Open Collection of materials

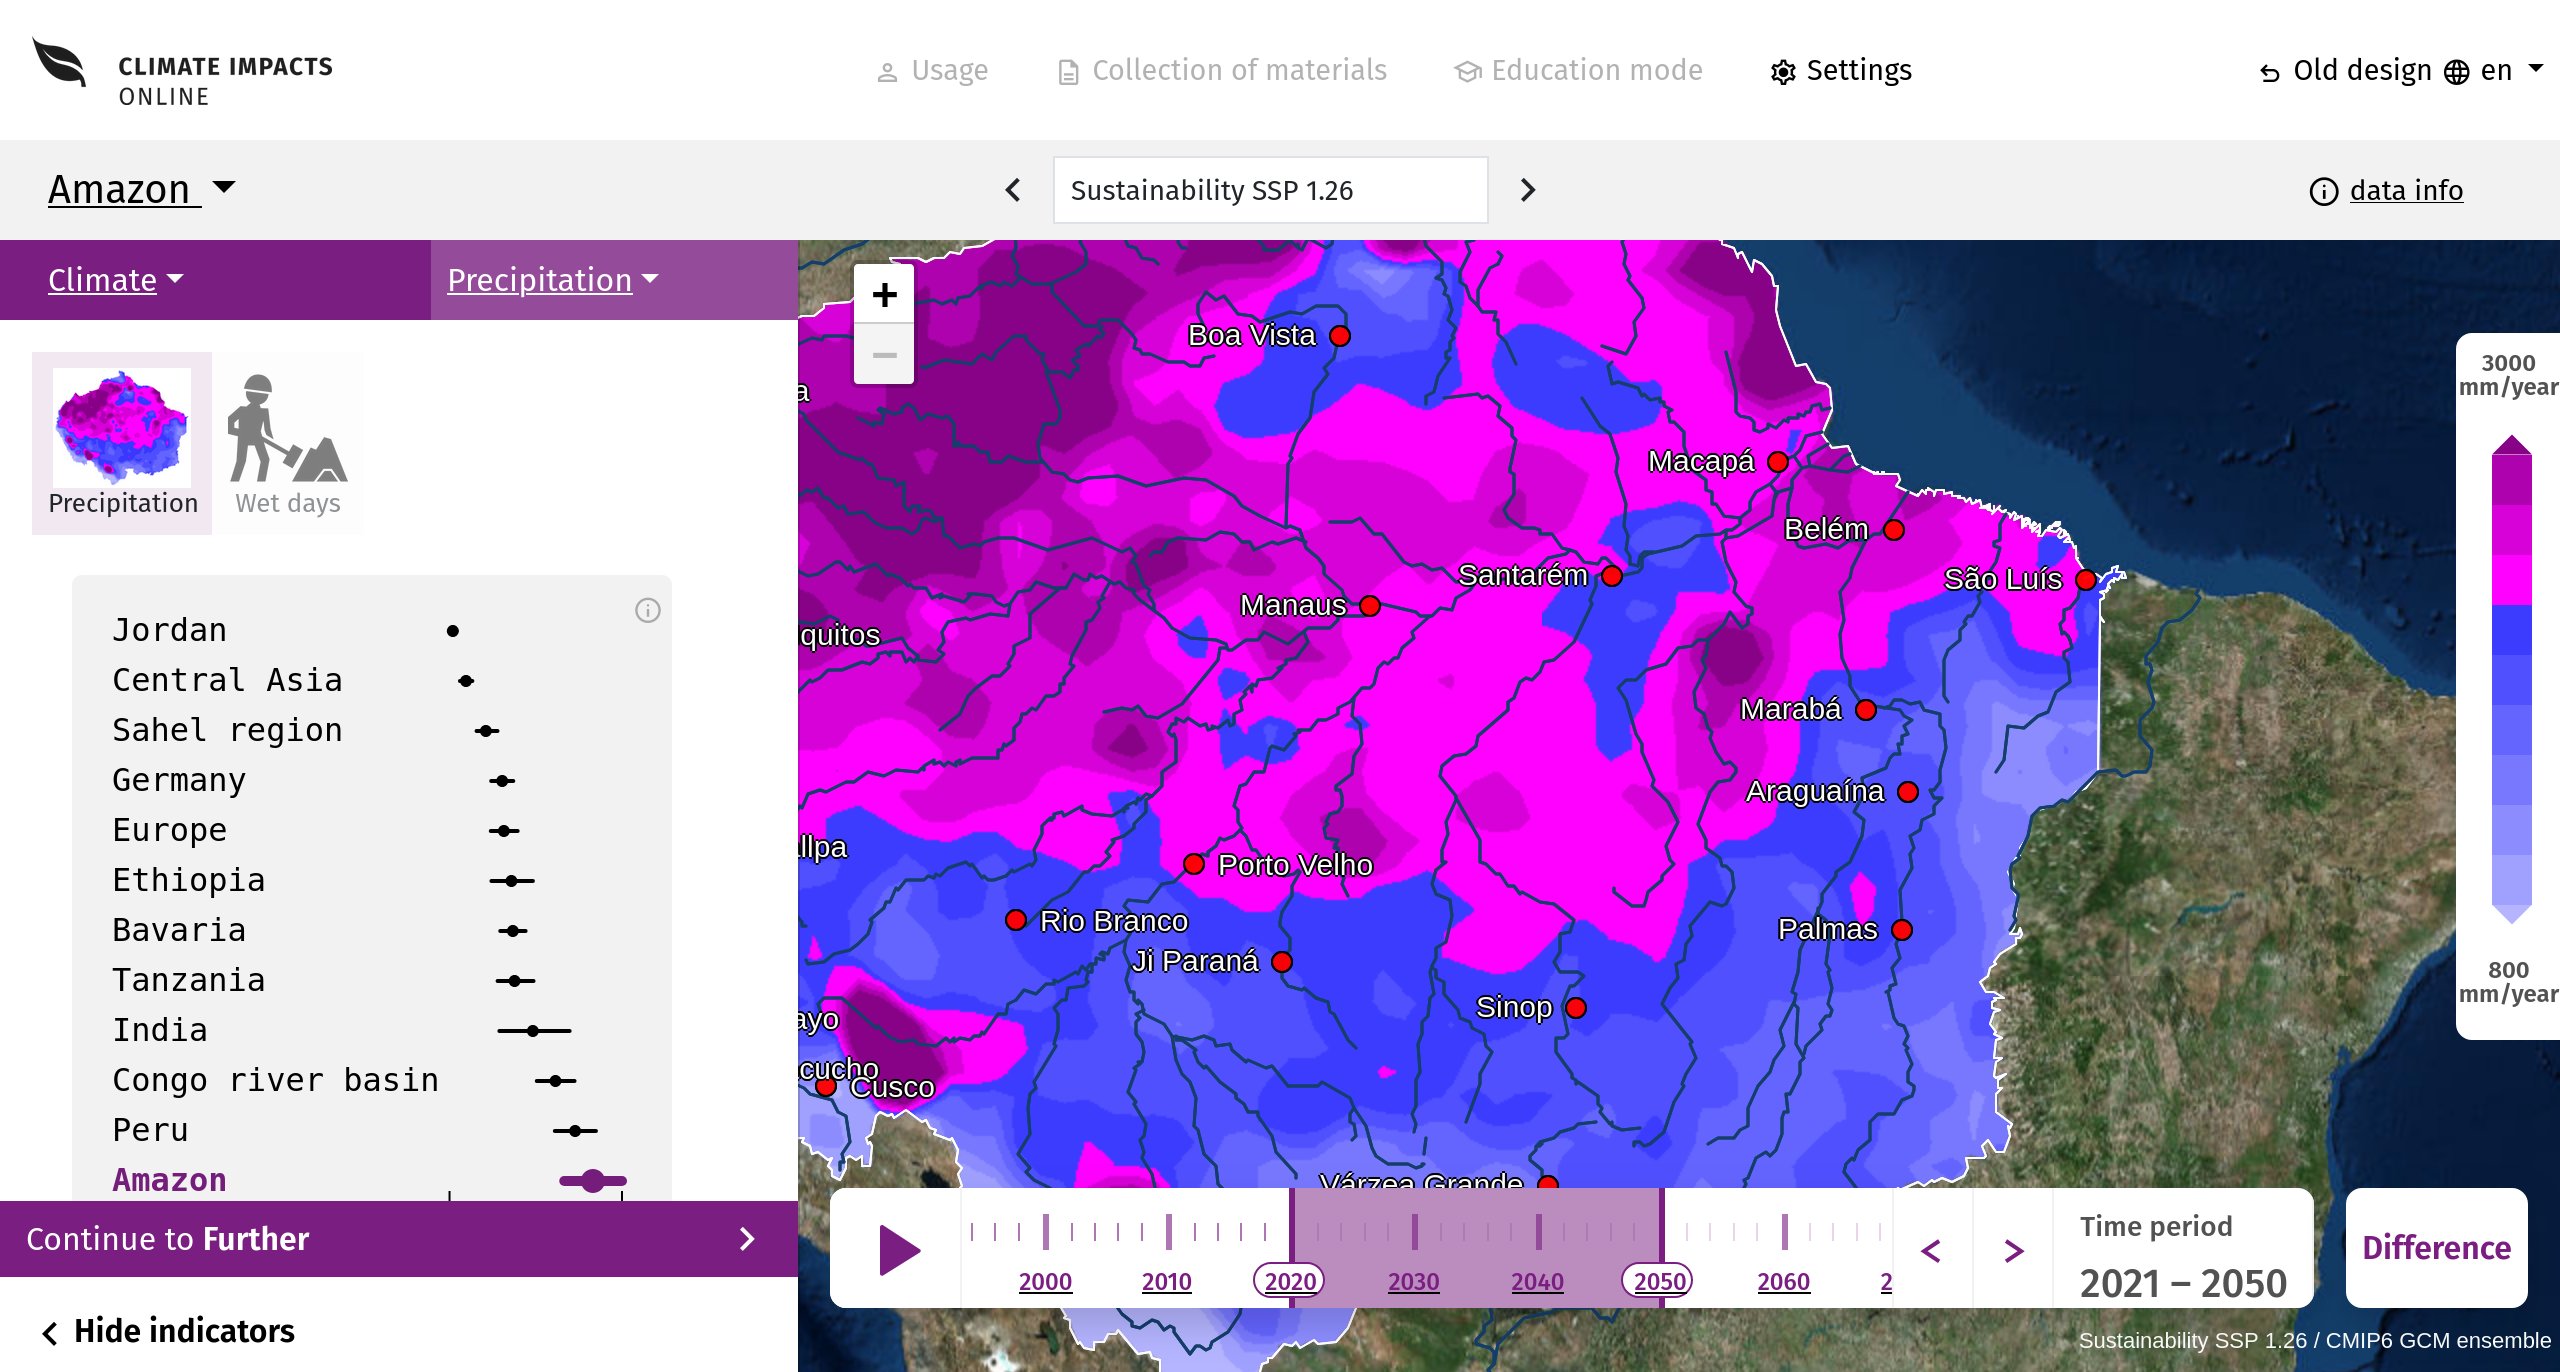click(1222, 70)
